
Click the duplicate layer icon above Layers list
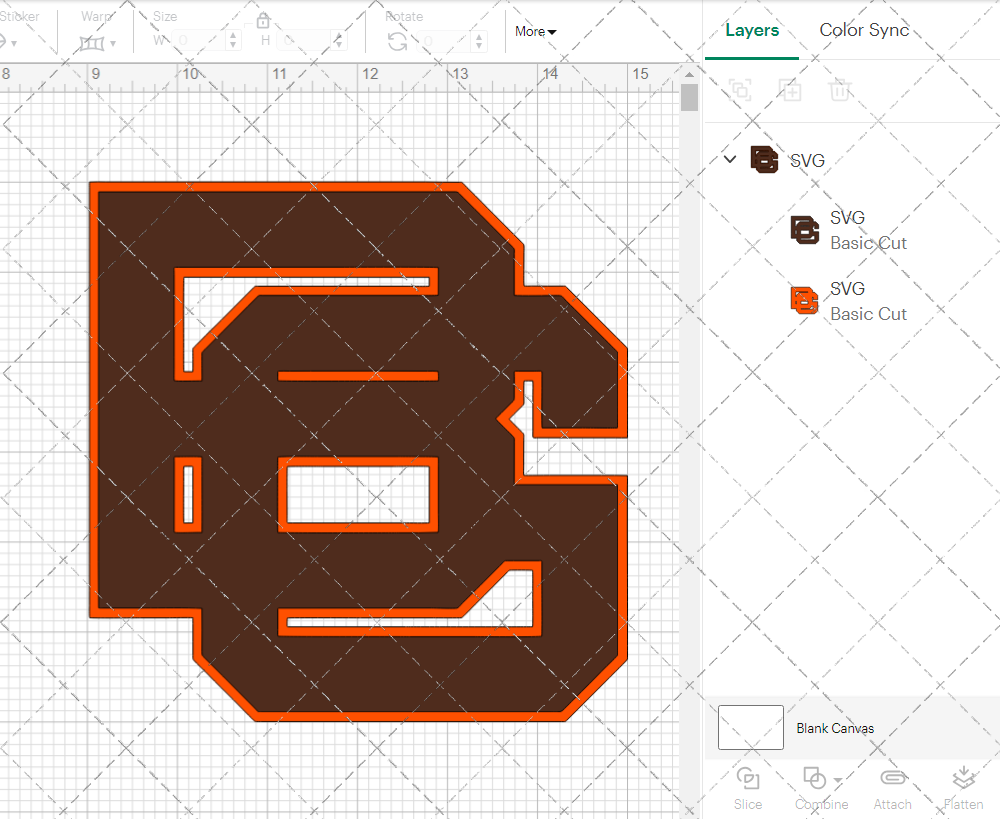coord(740,90)
